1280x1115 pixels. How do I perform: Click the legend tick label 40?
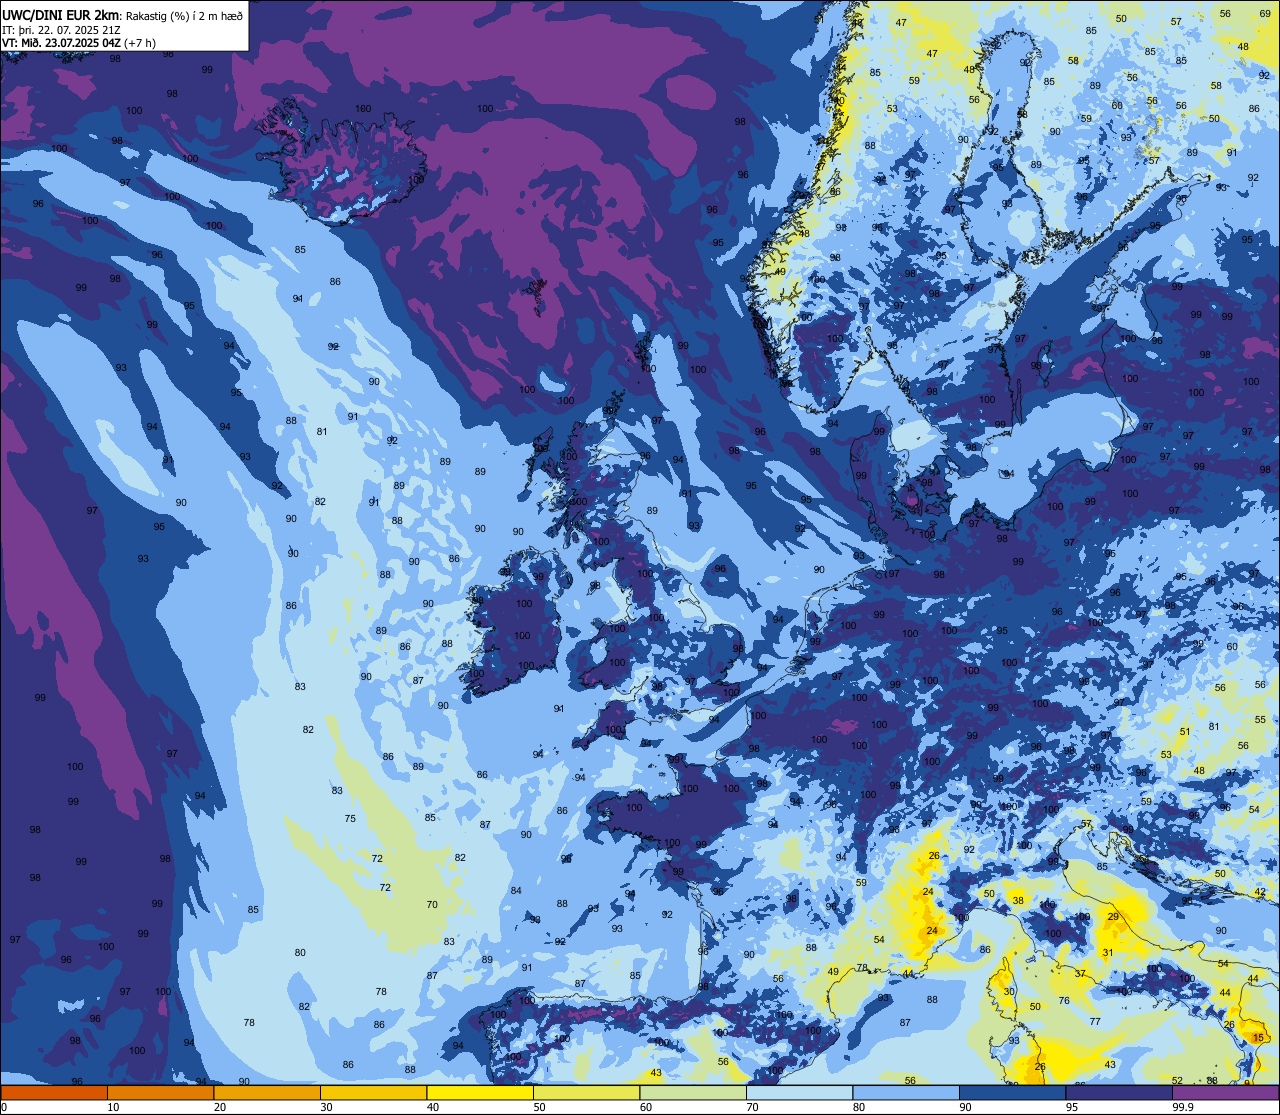pos(432,1107)
